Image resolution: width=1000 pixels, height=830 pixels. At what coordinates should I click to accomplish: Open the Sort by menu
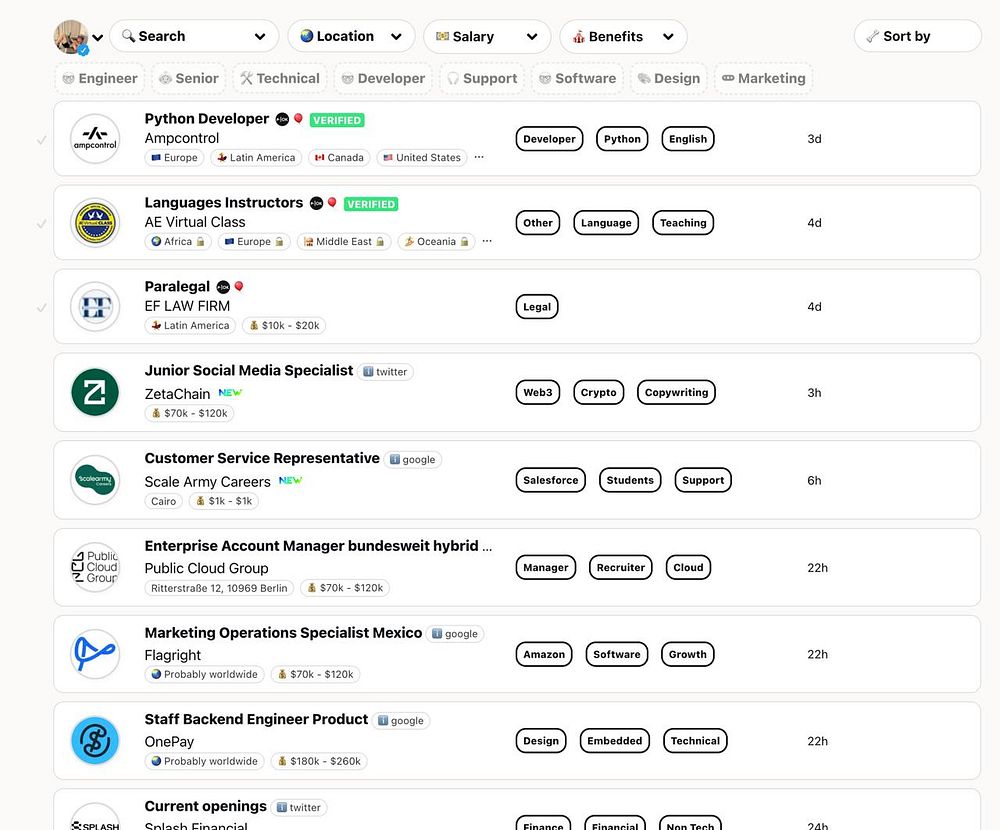[x=917, y=37]
